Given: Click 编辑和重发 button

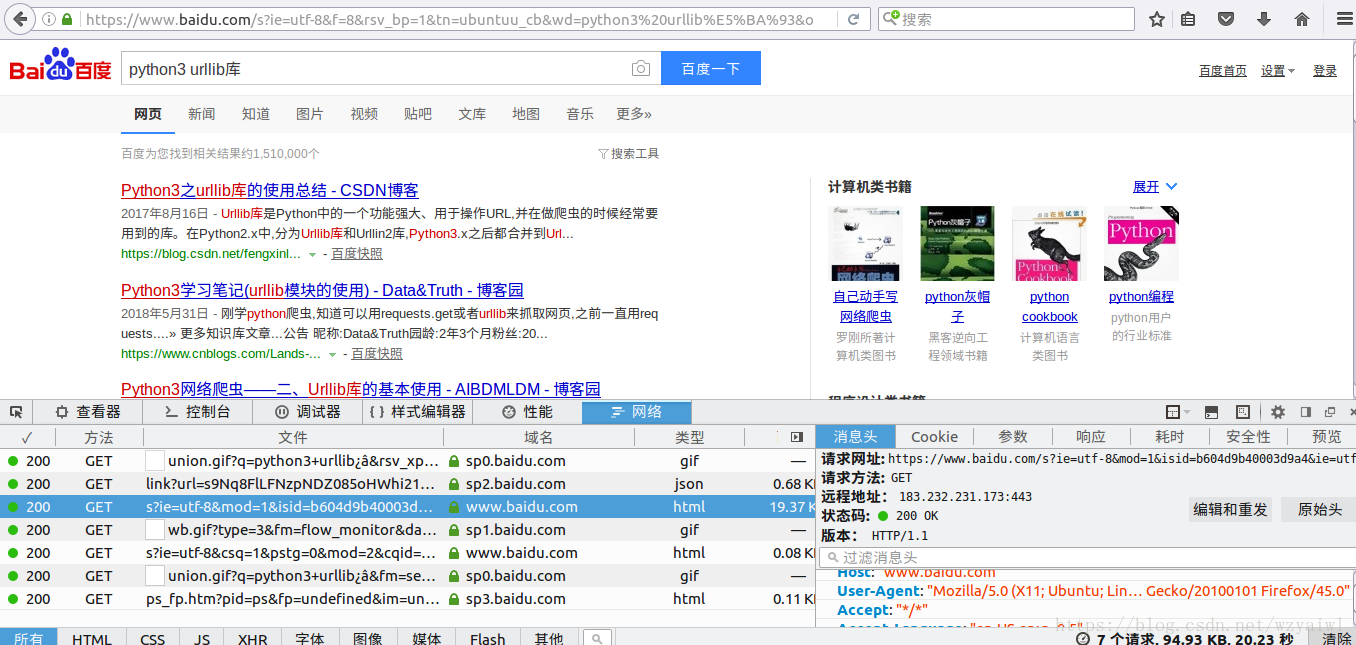Looking at the screenshot, I should 1230,509.
